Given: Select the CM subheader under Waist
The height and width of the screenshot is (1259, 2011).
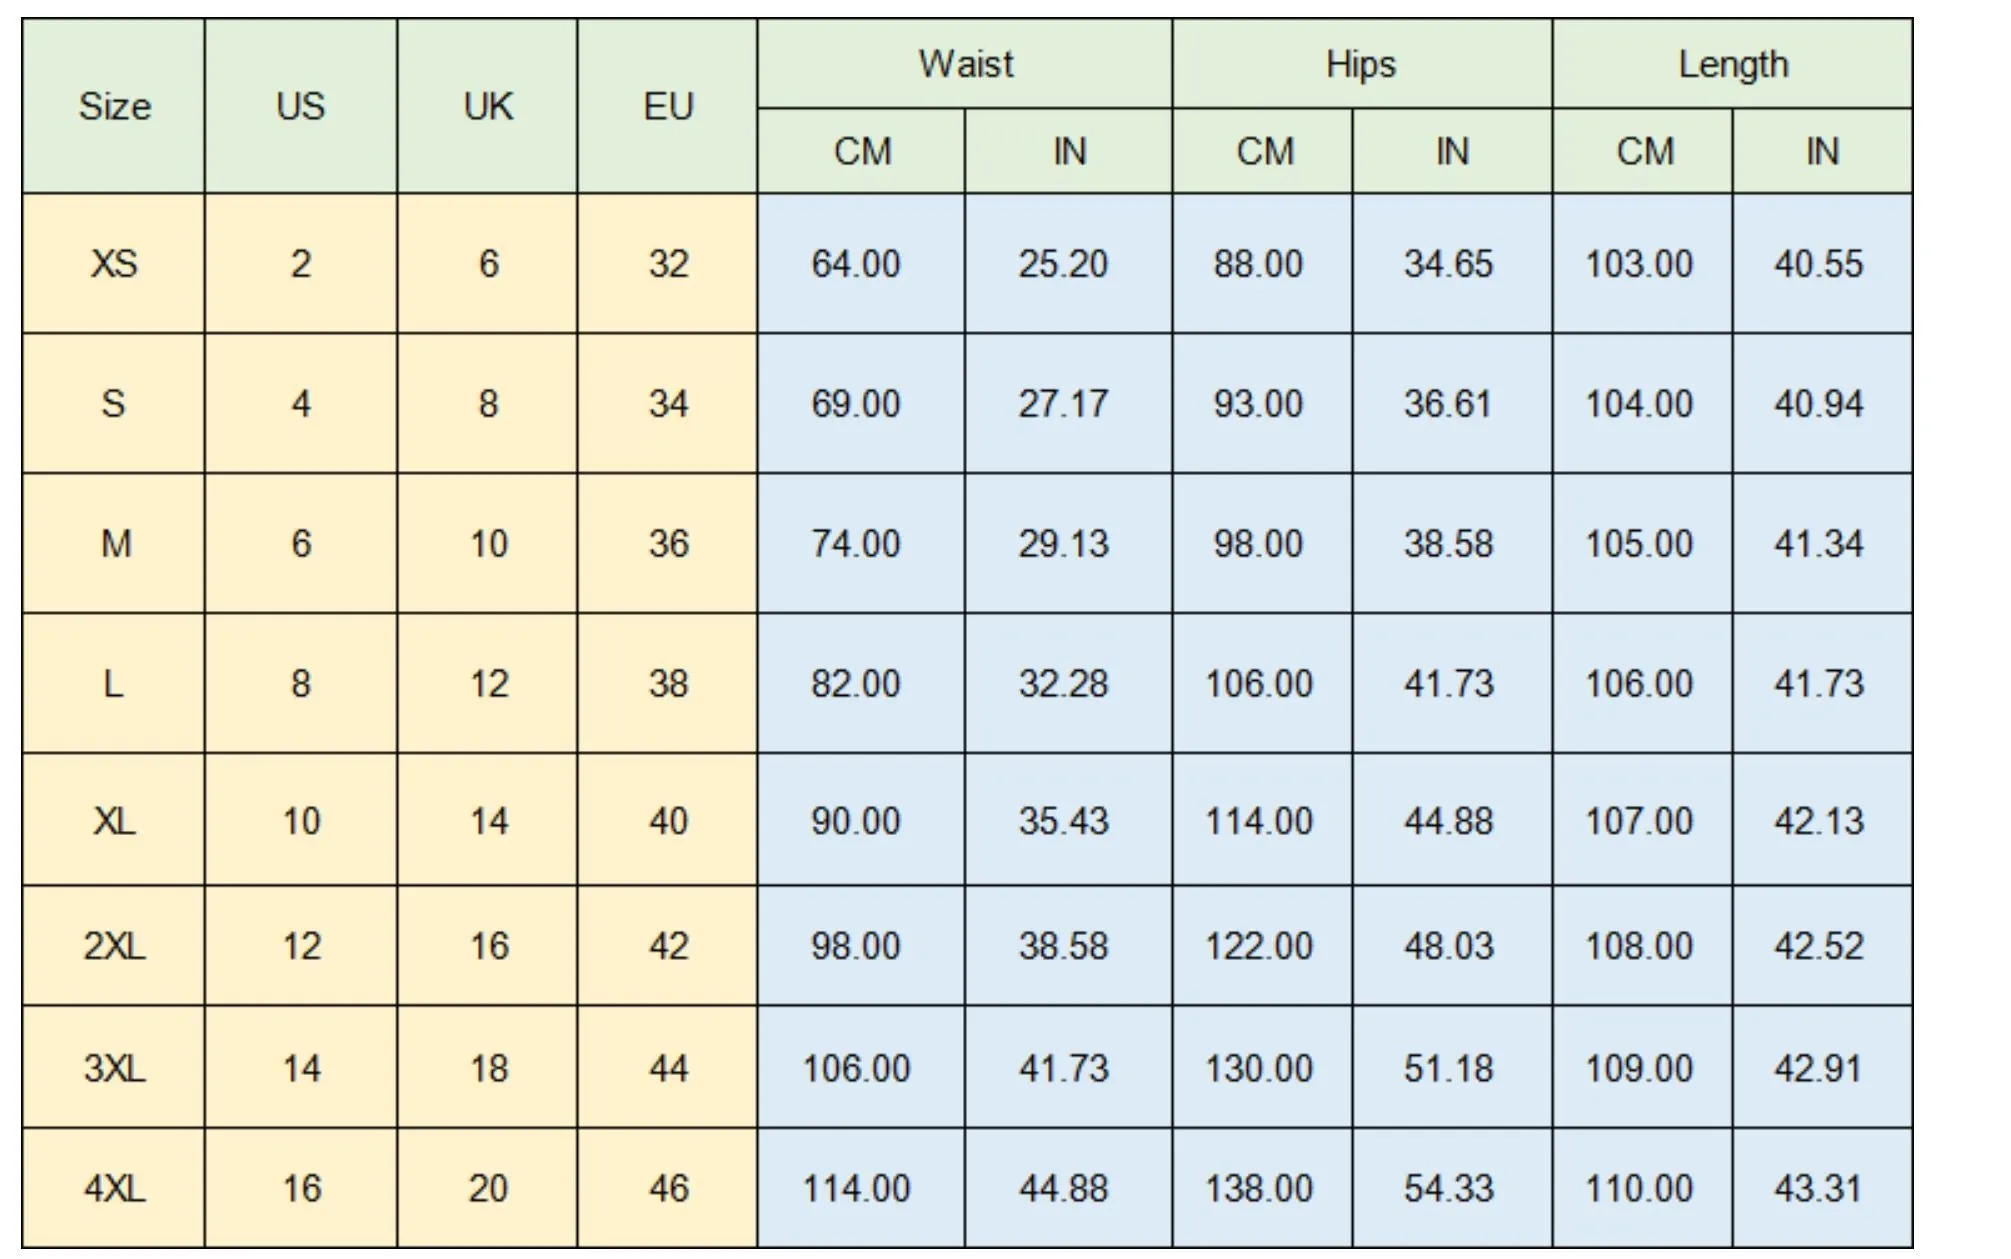Looking at the screenshot, I should [861, 151].
